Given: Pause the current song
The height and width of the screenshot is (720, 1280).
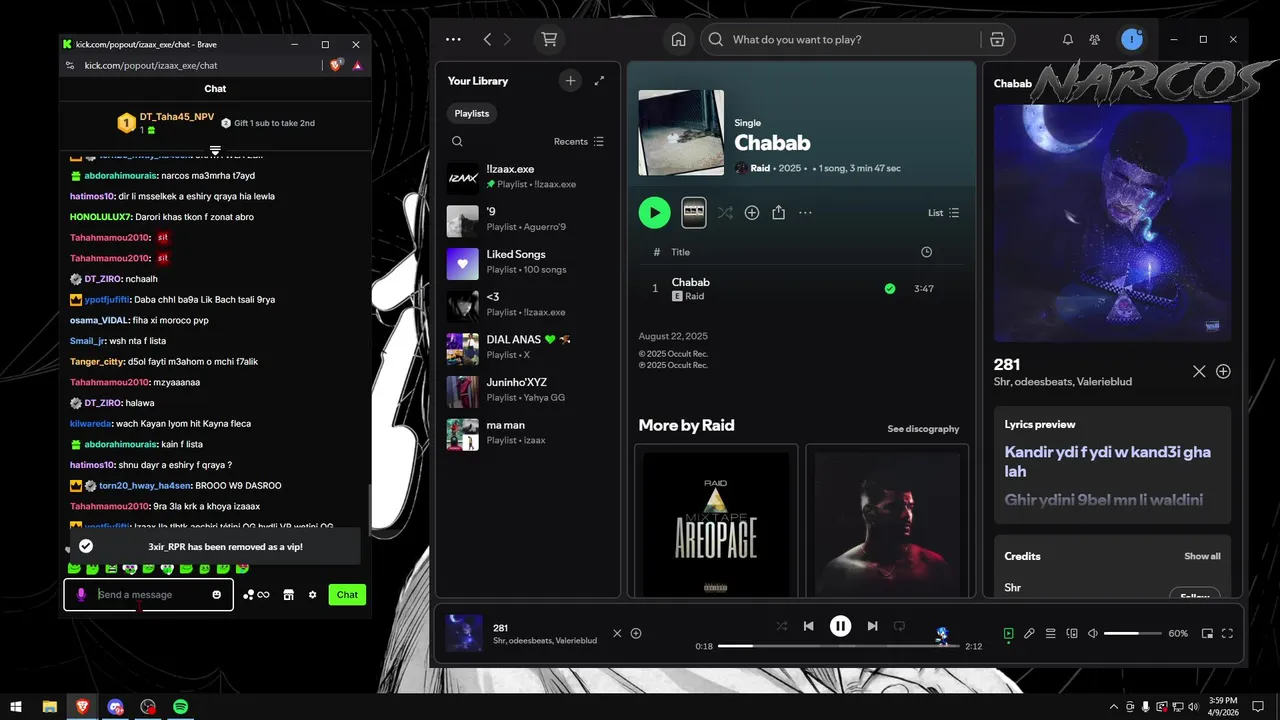Looking at the screenshot, I should coord(840,626).
